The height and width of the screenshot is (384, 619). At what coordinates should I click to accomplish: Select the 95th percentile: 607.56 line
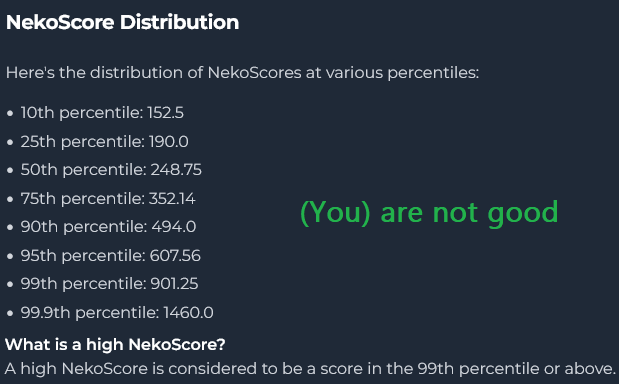(111, 256)
